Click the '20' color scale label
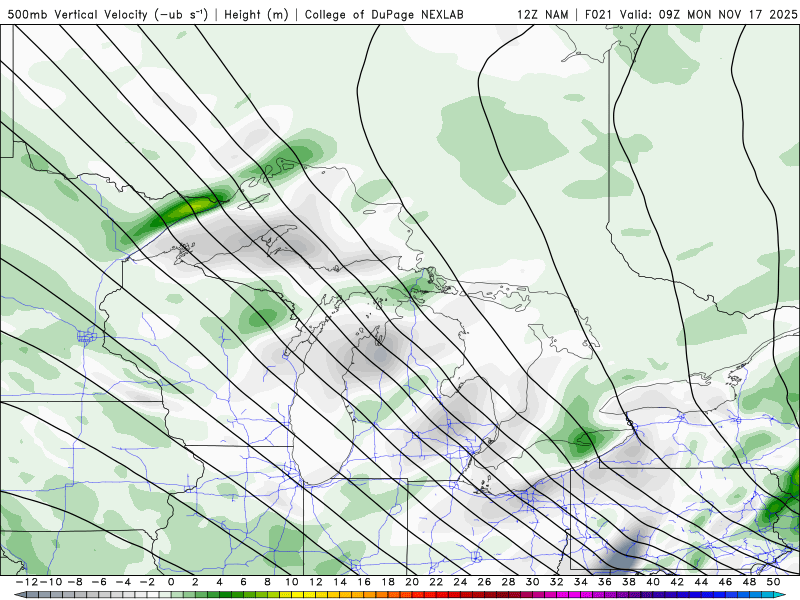800x600 pixels. click(x=412, y=582)
